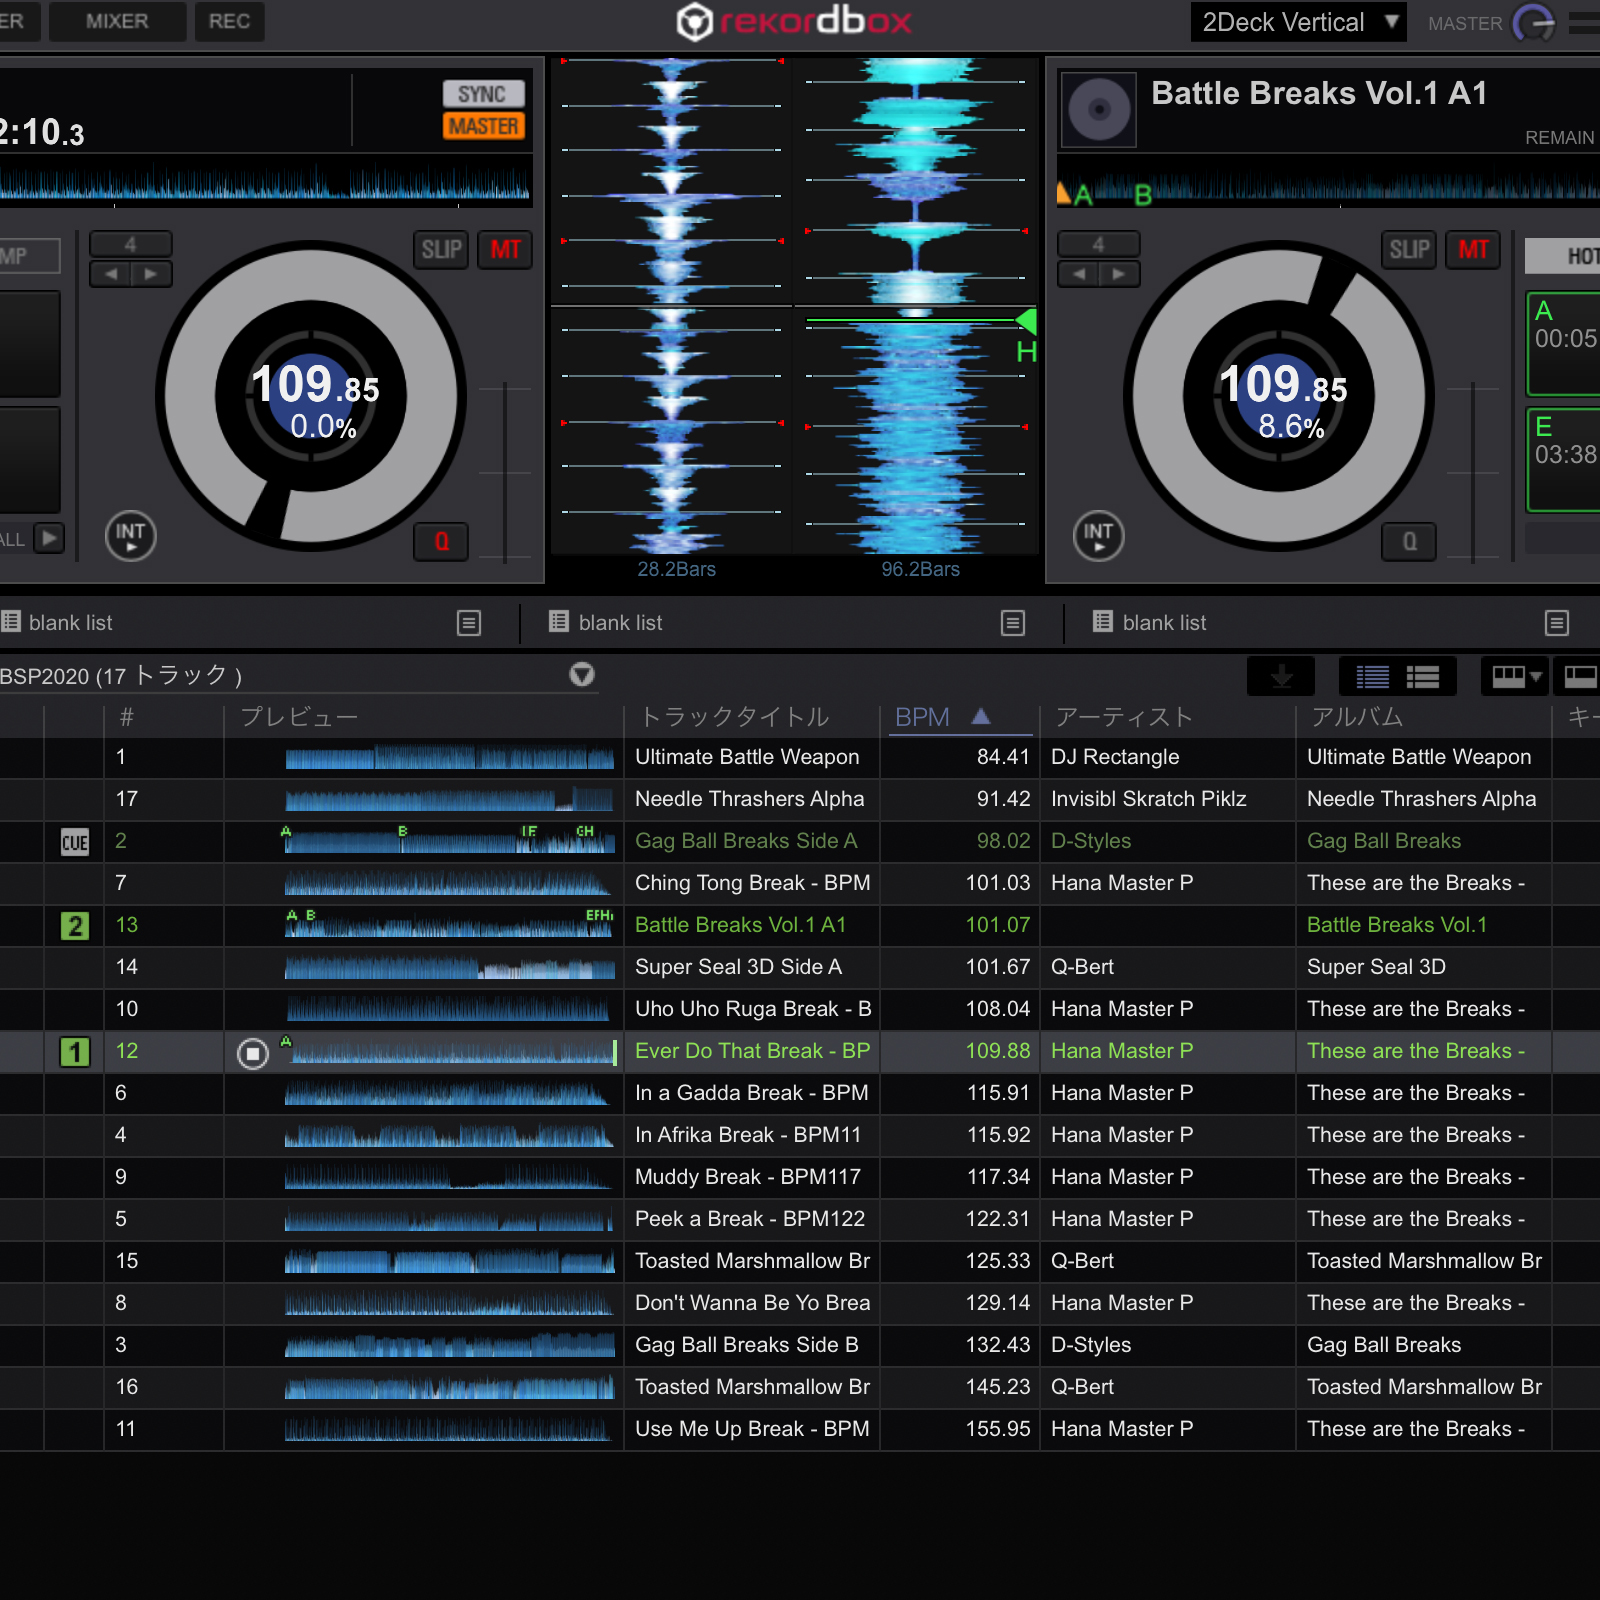Viewport: 1600px width, 1600px height.
Task: Expand the column display options dropdown
Action: point(1515,677)
